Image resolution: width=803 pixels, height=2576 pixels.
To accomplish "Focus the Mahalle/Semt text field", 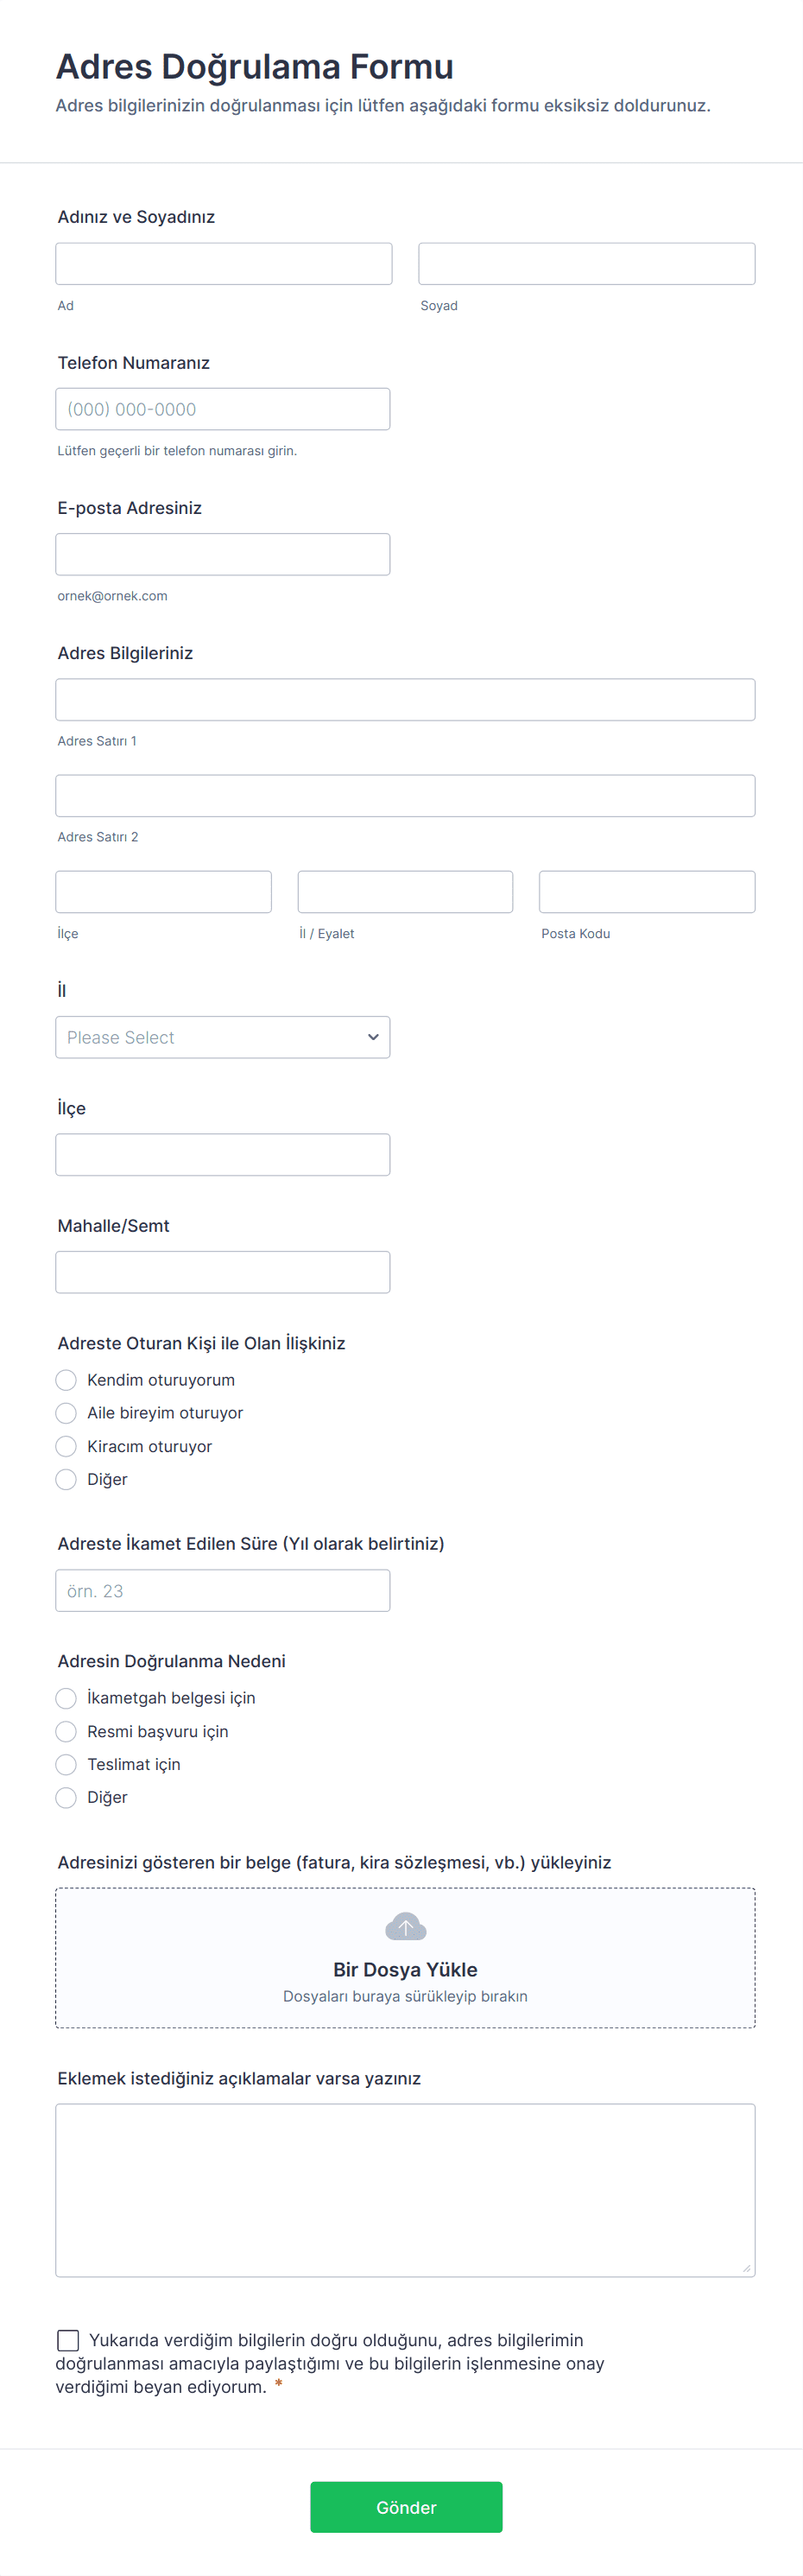I will pos(222,1272).
